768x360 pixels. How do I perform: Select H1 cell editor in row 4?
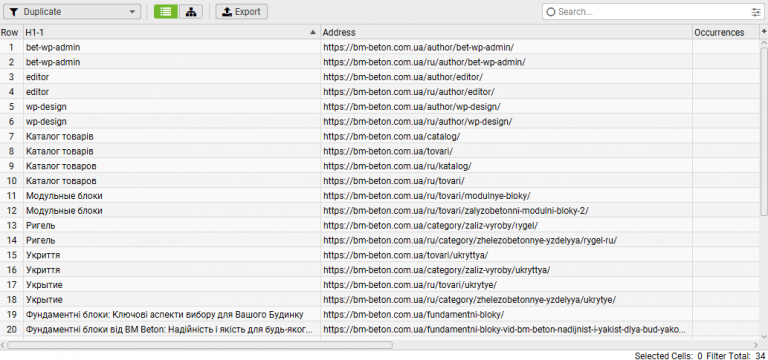(x=171, y=92)
